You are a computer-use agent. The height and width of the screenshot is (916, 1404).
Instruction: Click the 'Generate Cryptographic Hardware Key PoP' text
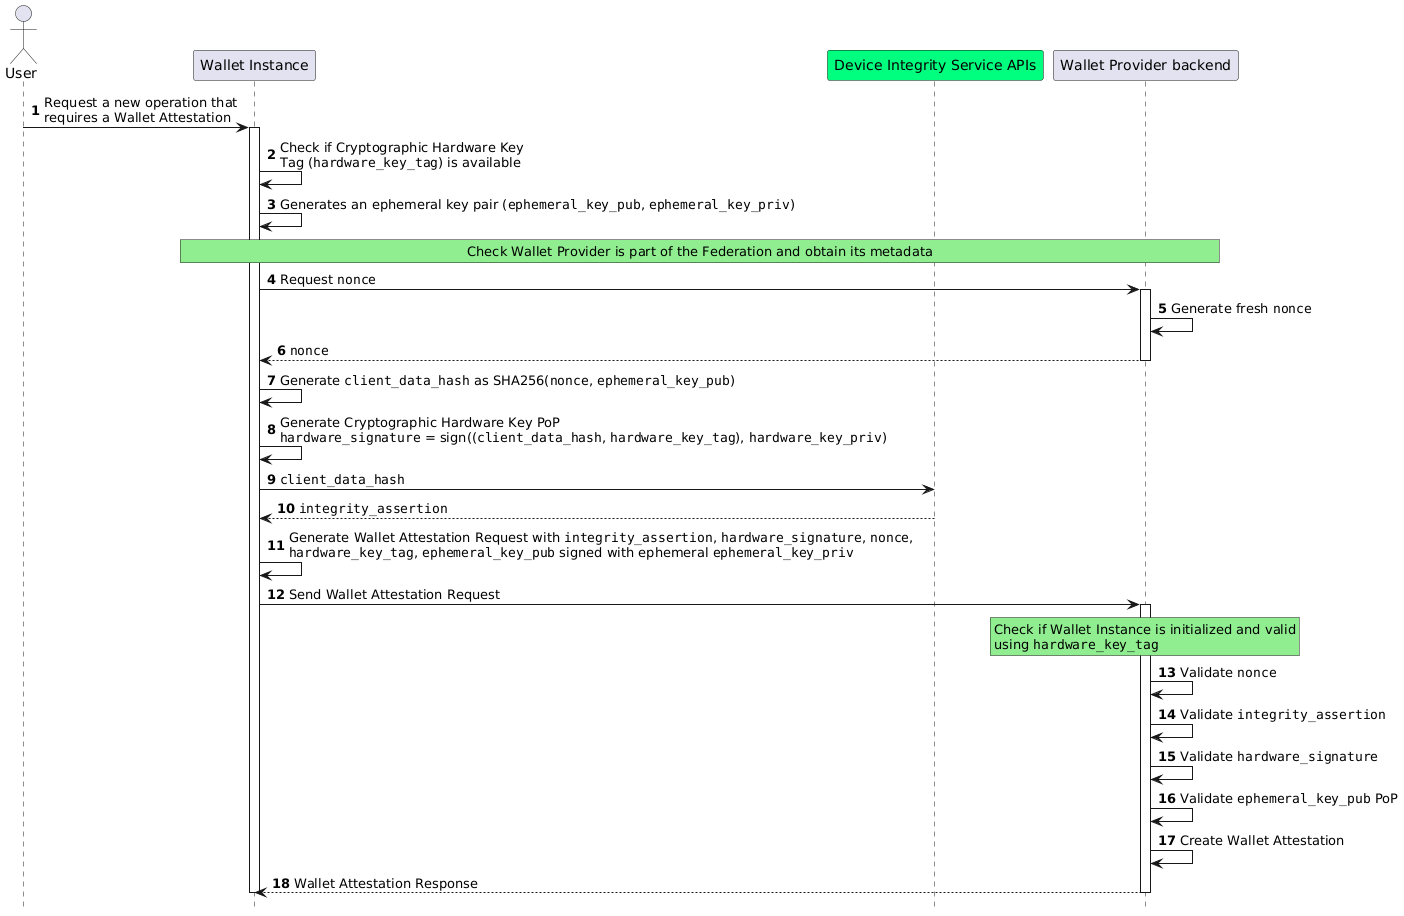(420, 423)
